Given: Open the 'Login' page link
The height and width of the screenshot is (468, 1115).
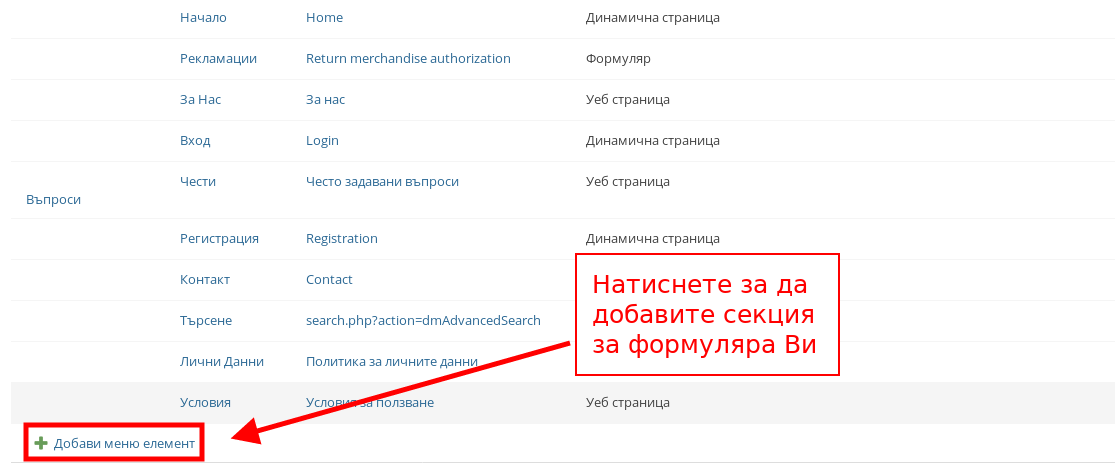Looking at the screenshot, I should tap(322, 141).
